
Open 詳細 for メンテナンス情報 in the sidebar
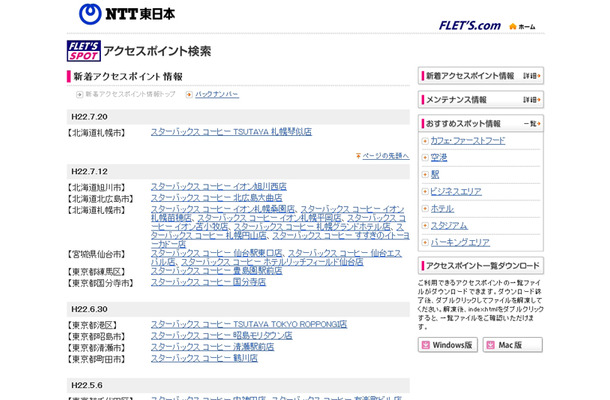coord(532,100)
